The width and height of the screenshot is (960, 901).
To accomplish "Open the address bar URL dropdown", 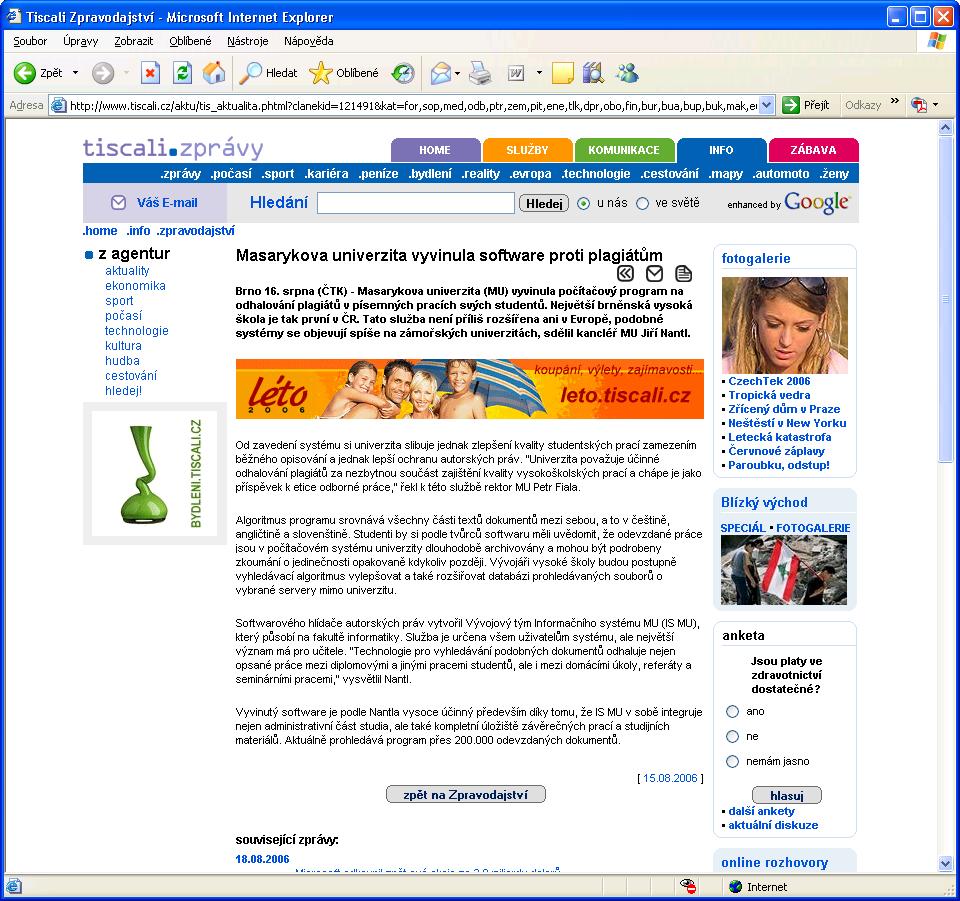I will (766, 105).
